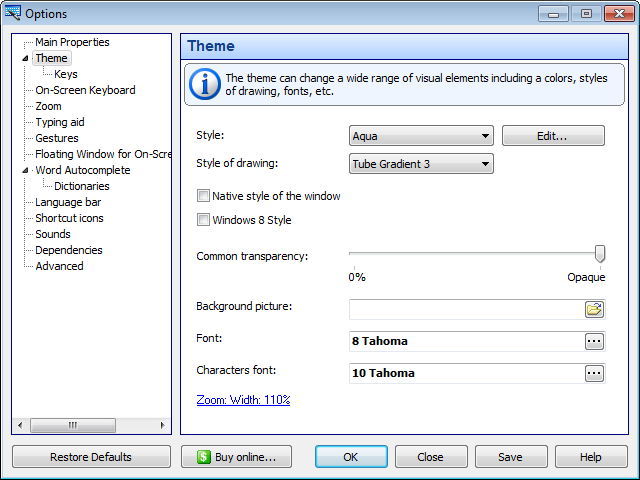This screenshot has width=640, height=480.
Task: Click the green dollar icon on Buy online
Action: tap(203, 457)
